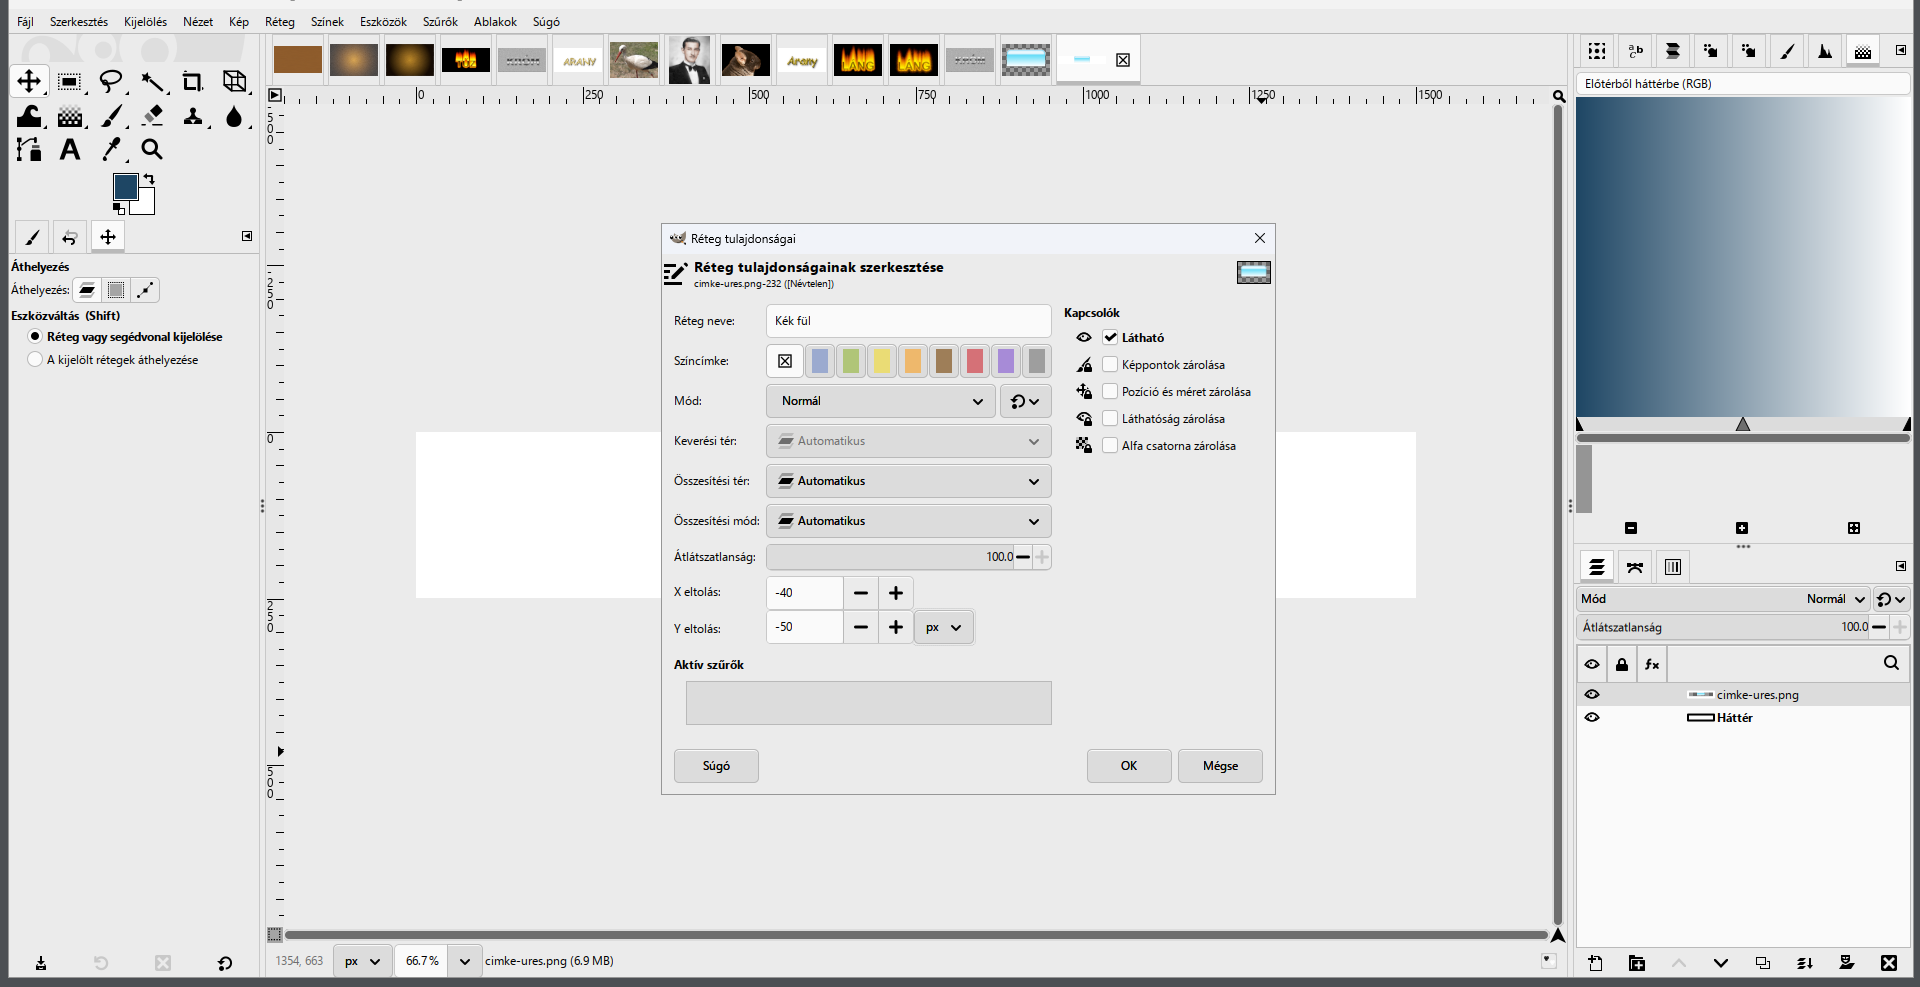Image resolution: width=1920 pixels, height=987 pixels.
Task: Open the Színek menu
Action: [327, 22]
